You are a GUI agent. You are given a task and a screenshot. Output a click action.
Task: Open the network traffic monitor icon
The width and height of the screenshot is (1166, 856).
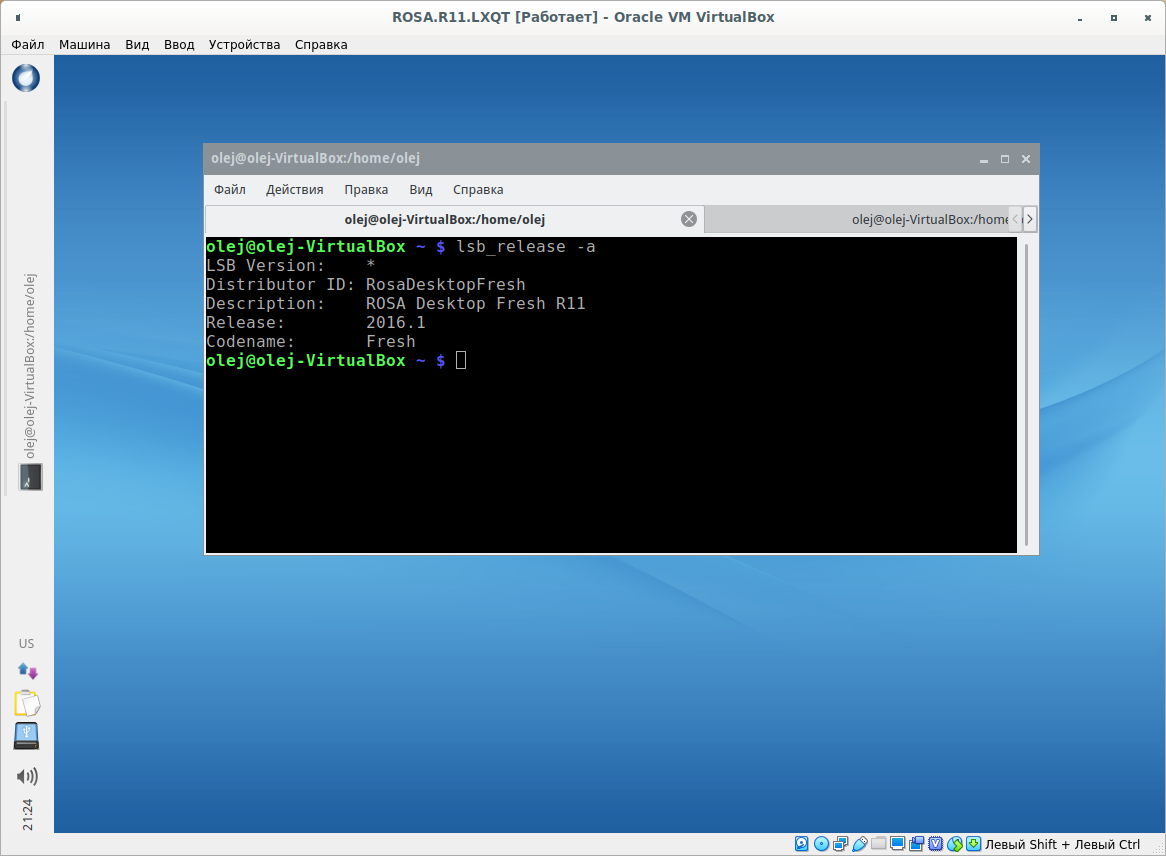(27, 671)
